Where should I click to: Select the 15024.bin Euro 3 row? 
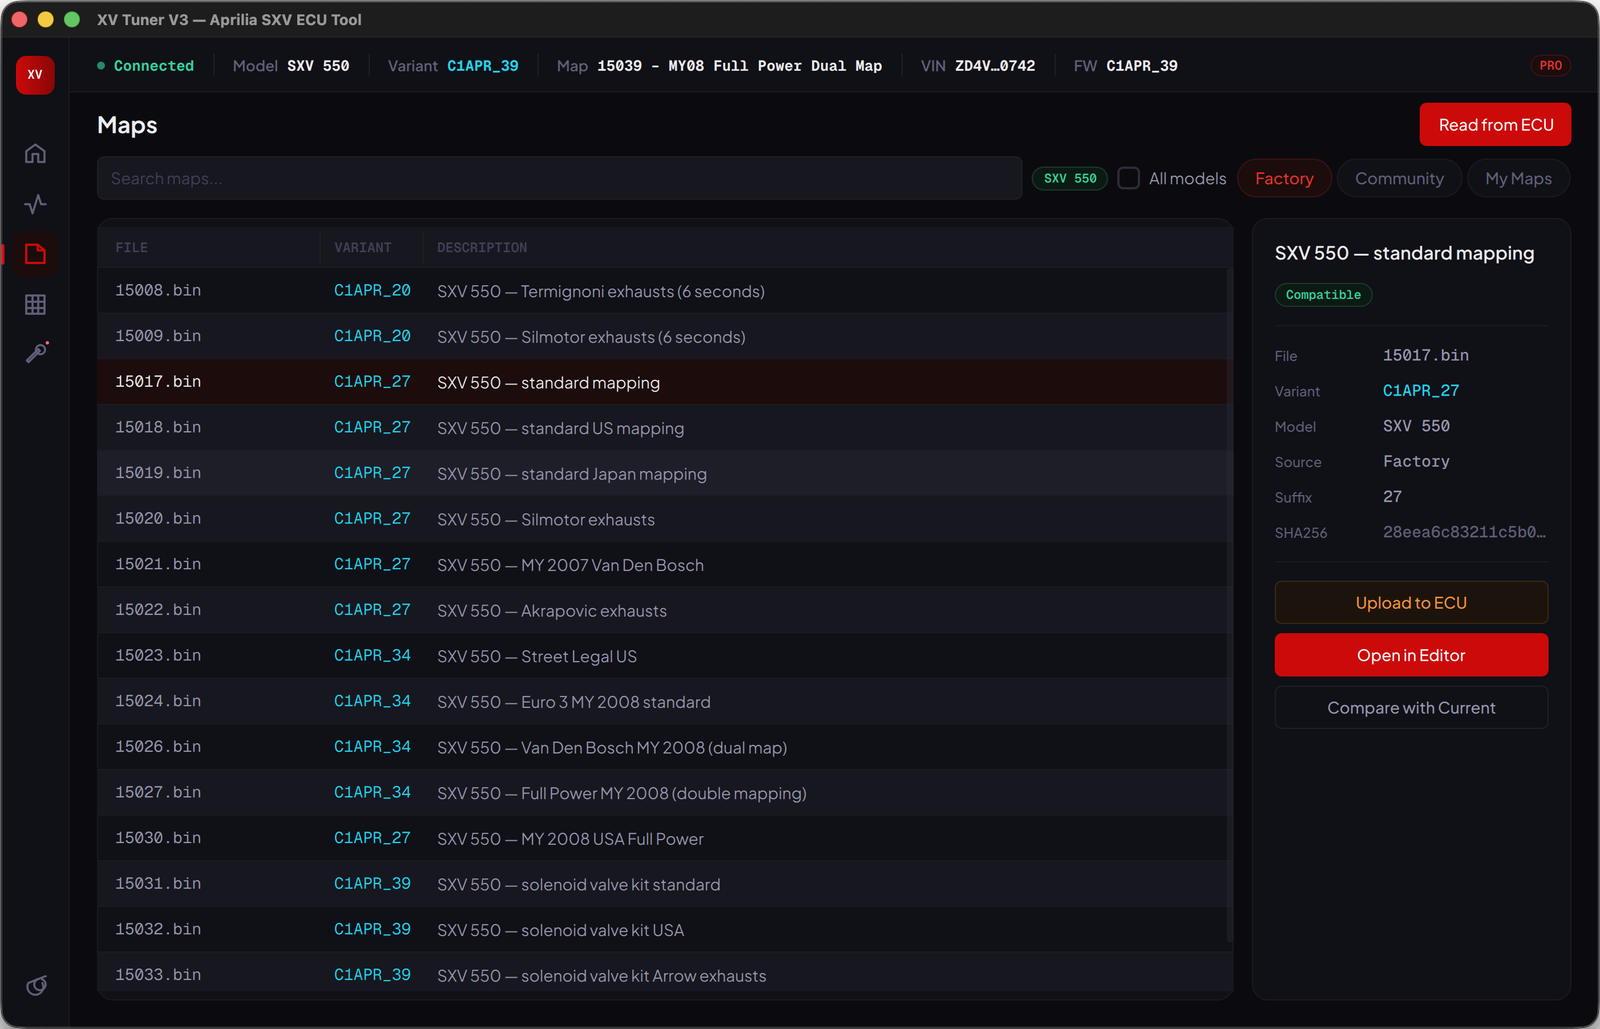coord(662,702)
